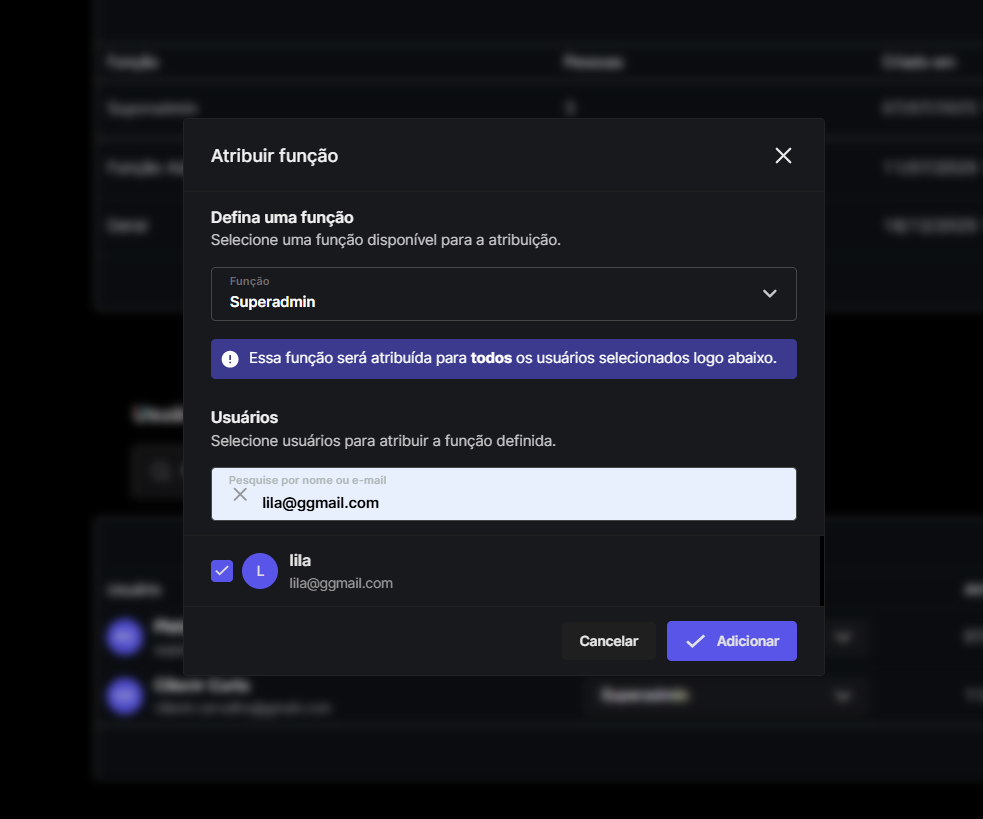The width and height of the screenshot is (983, 819).
Task: Click the Usuários section heading
Action: tap(244, 417)
